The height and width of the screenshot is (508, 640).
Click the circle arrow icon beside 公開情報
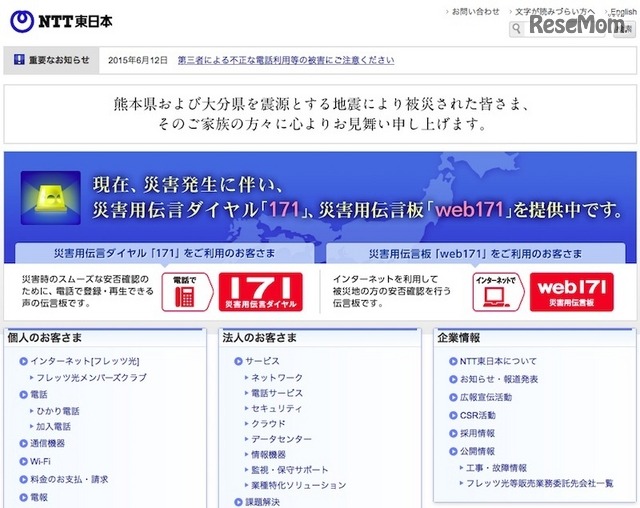(453, 451)
